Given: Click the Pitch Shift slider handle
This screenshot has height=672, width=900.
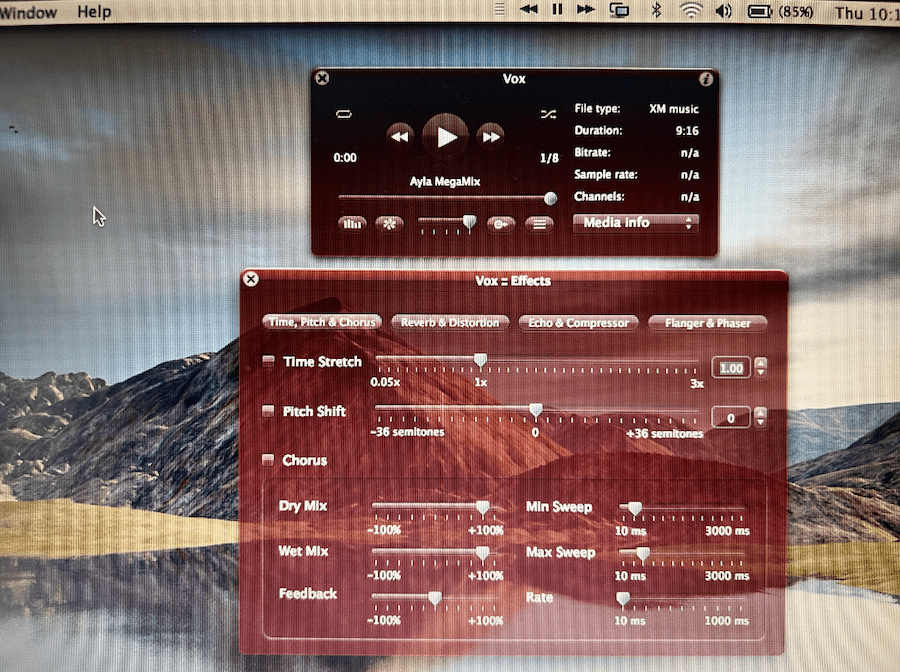Looking at the screenshot, I should click(536, 410).
